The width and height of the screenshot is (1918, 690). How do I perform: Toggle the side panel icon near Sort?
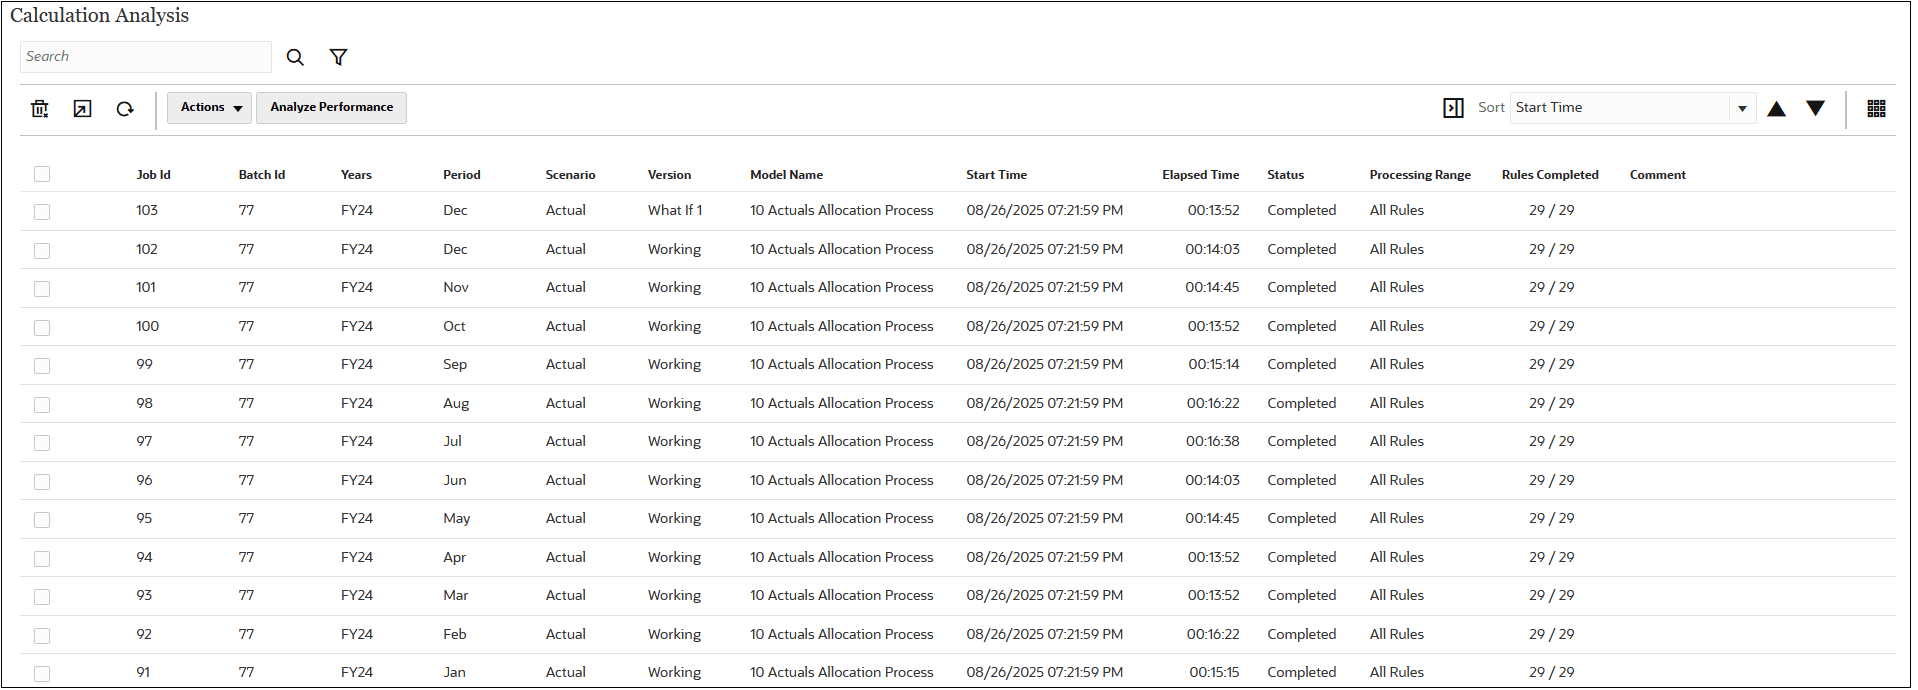[1453, 108]
